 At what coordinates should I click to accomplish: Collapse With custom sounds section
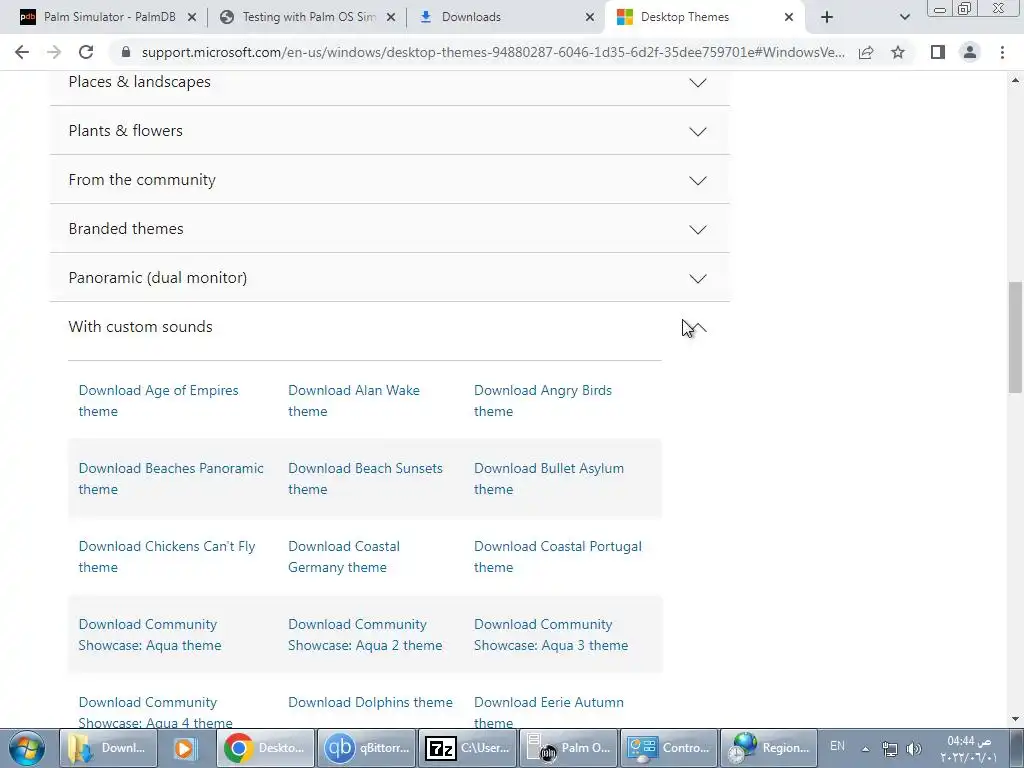point(389,327)
